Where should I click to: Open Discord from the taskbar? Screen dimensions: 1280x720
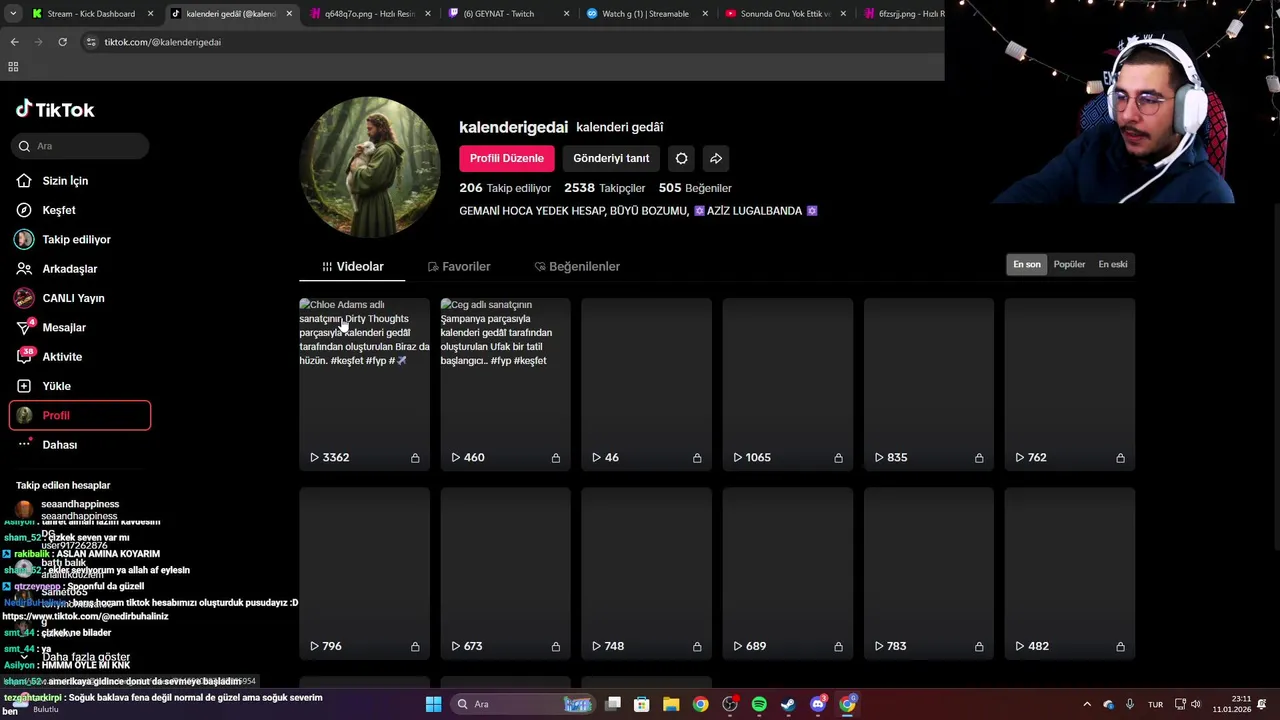(x=818, y=704)
